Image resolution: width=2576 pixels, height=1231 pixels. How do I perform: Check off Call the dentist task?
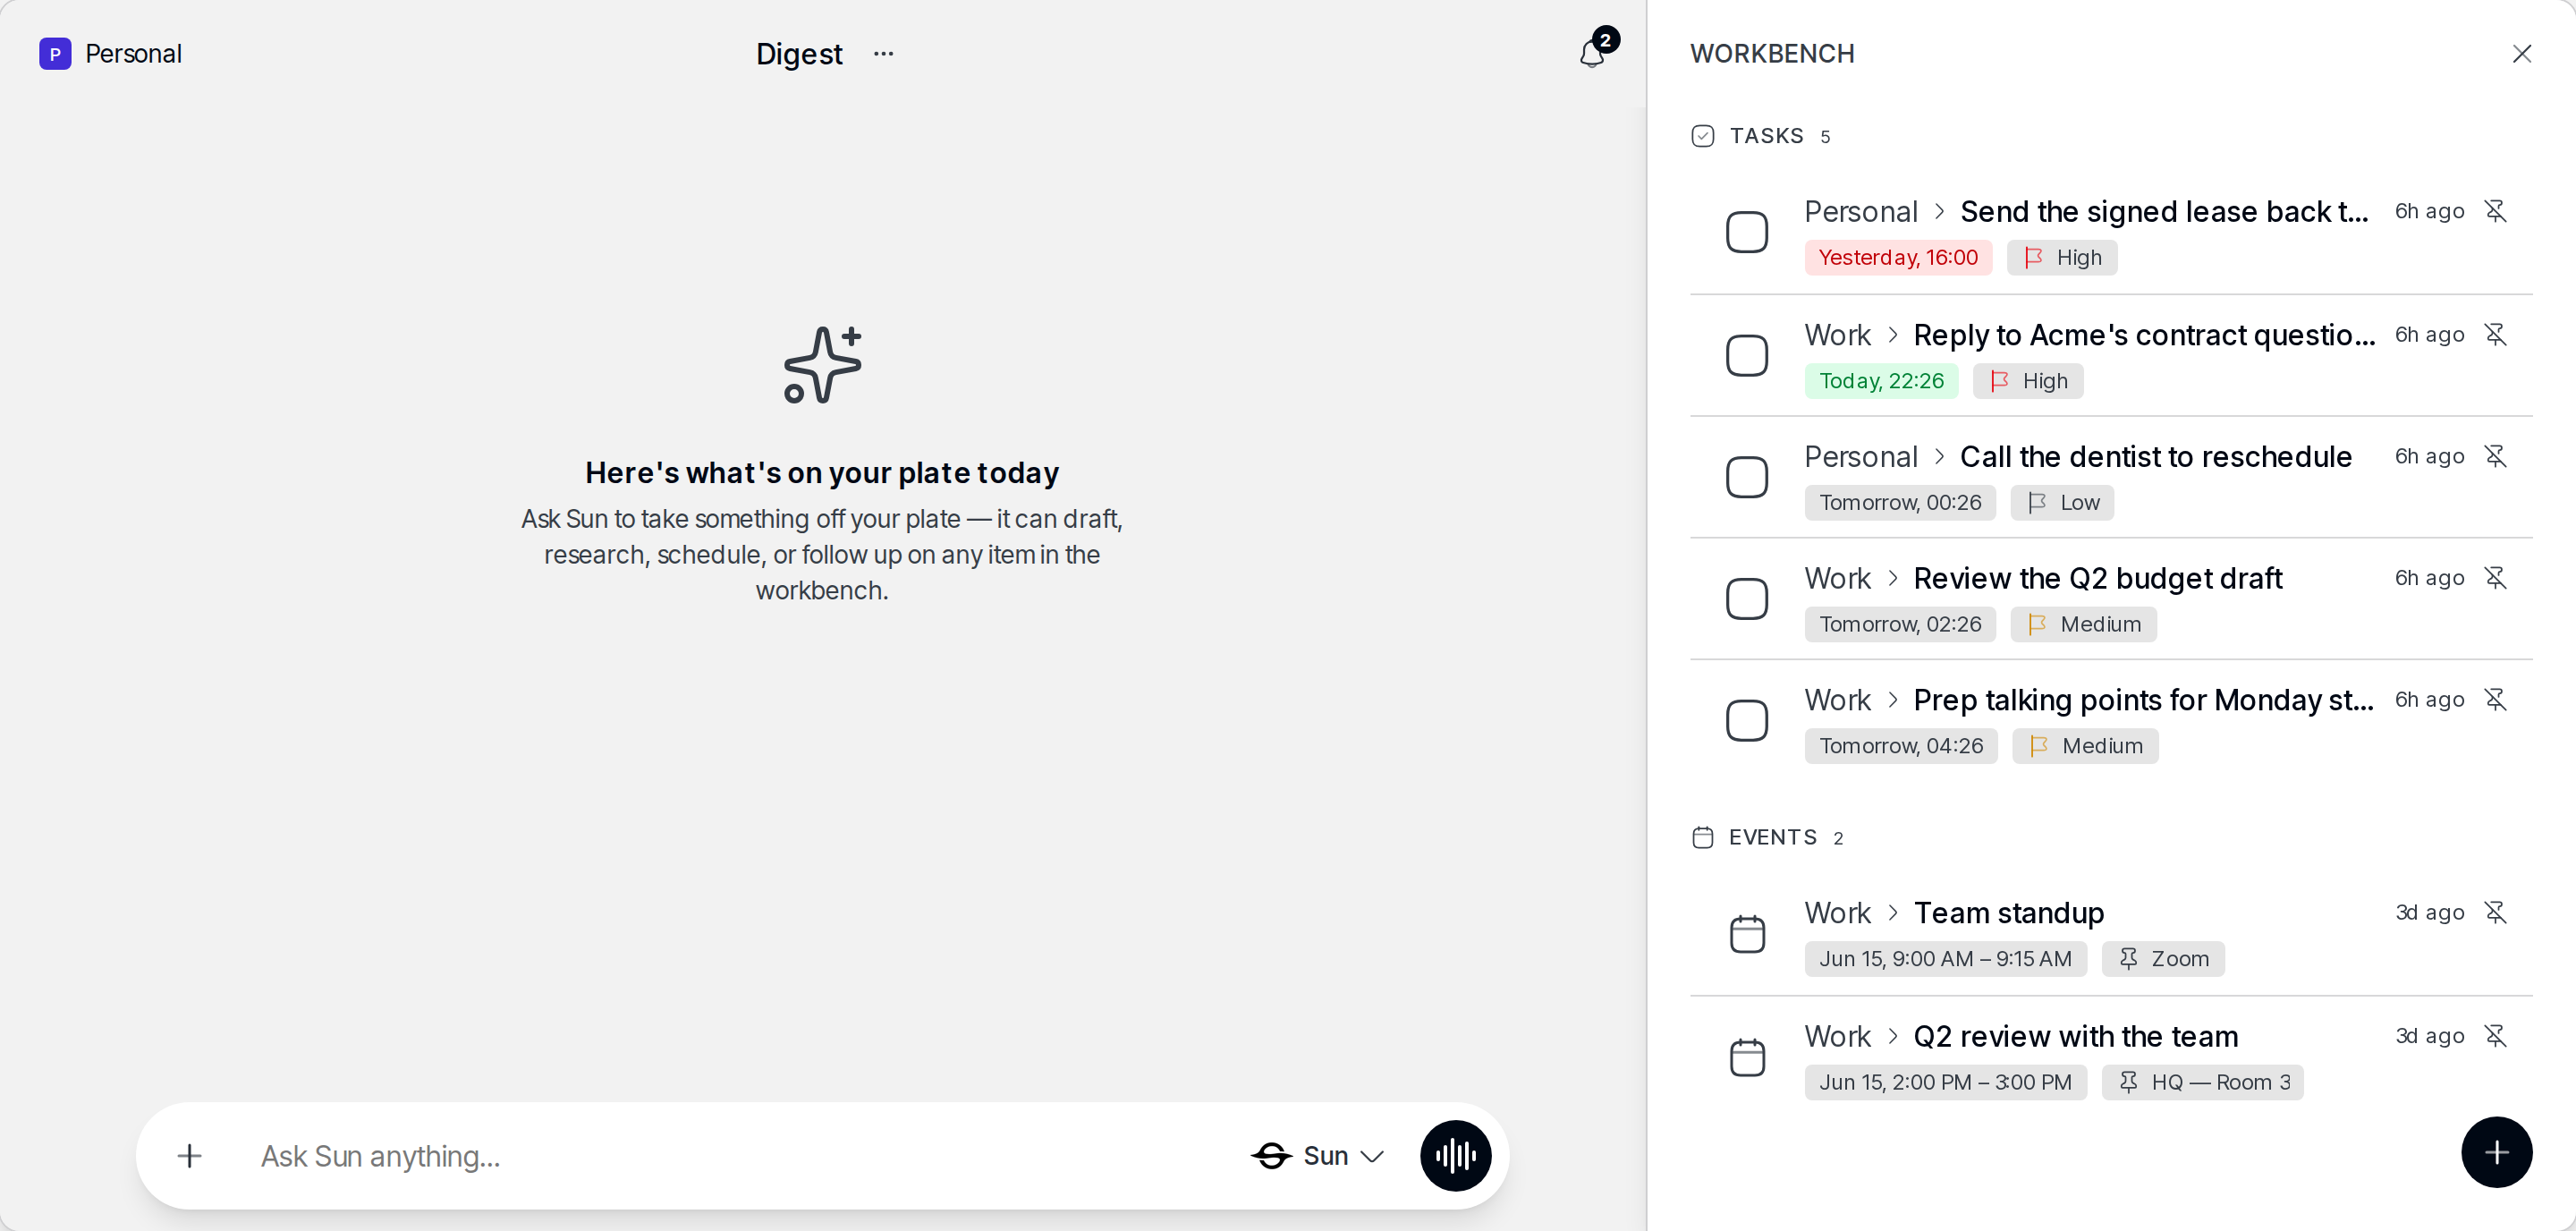(1746, 477)
